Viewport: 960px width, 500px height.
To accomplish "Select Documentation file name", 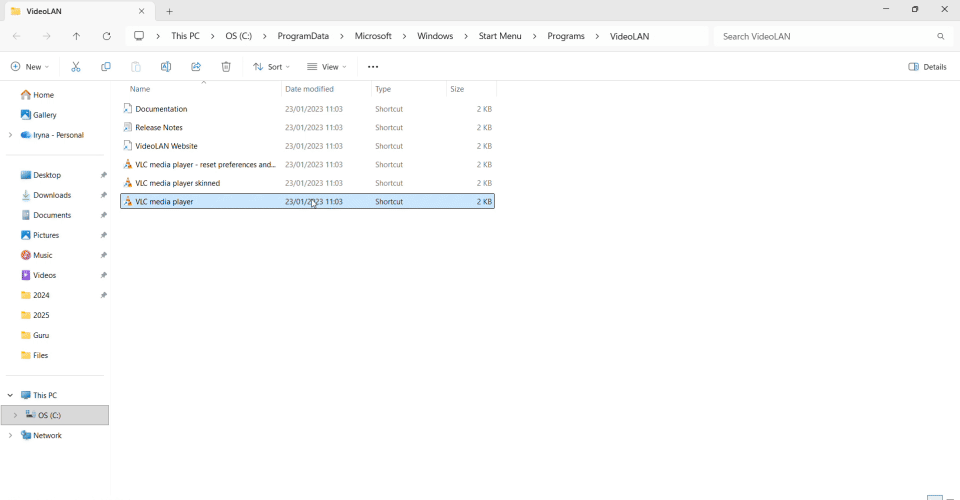I will [161, 109].
